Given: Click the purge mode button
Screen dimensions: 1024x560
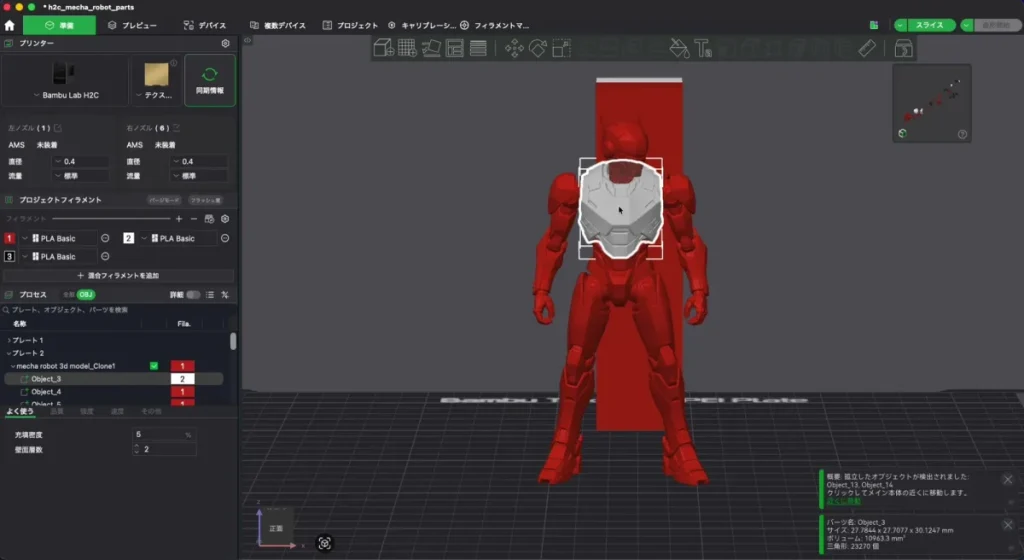Looking at the screenshot, I should pyautogui.click(x=164, y=200).
